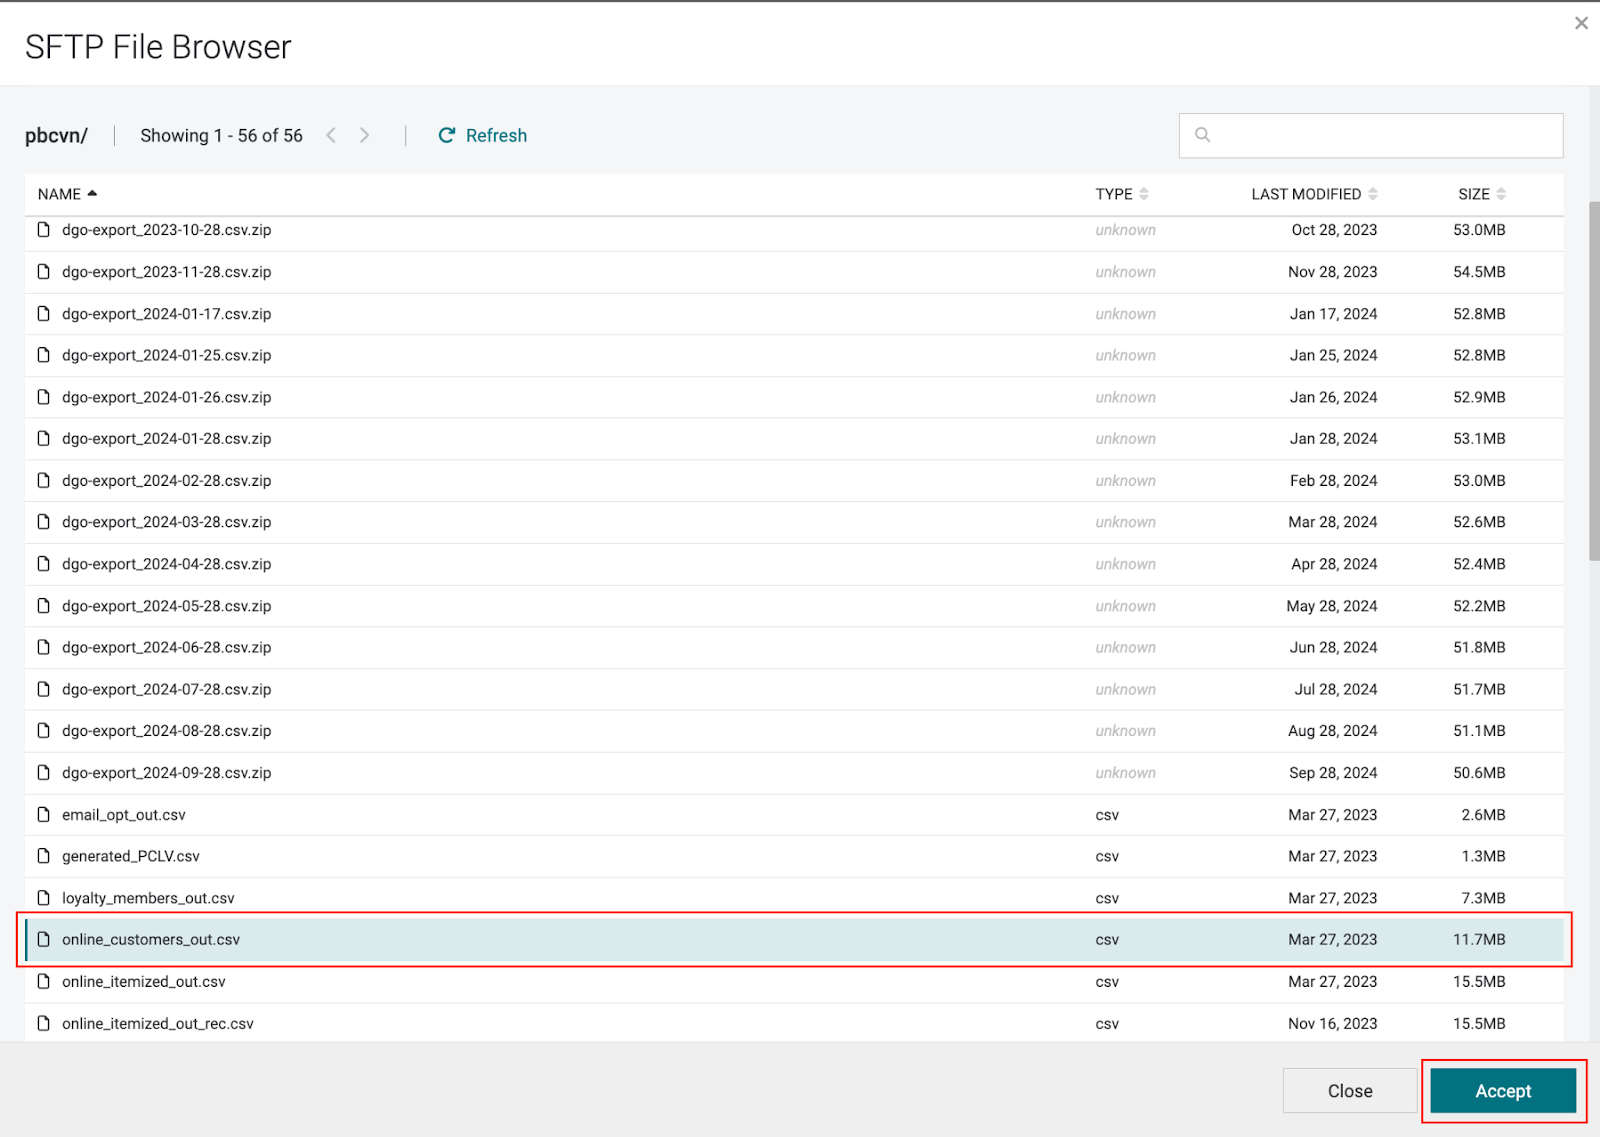Click file icon for dgo-export_2023-10-28.csv.zip
Screen dimensions: 1600x1137
click(x=43, y=230)
